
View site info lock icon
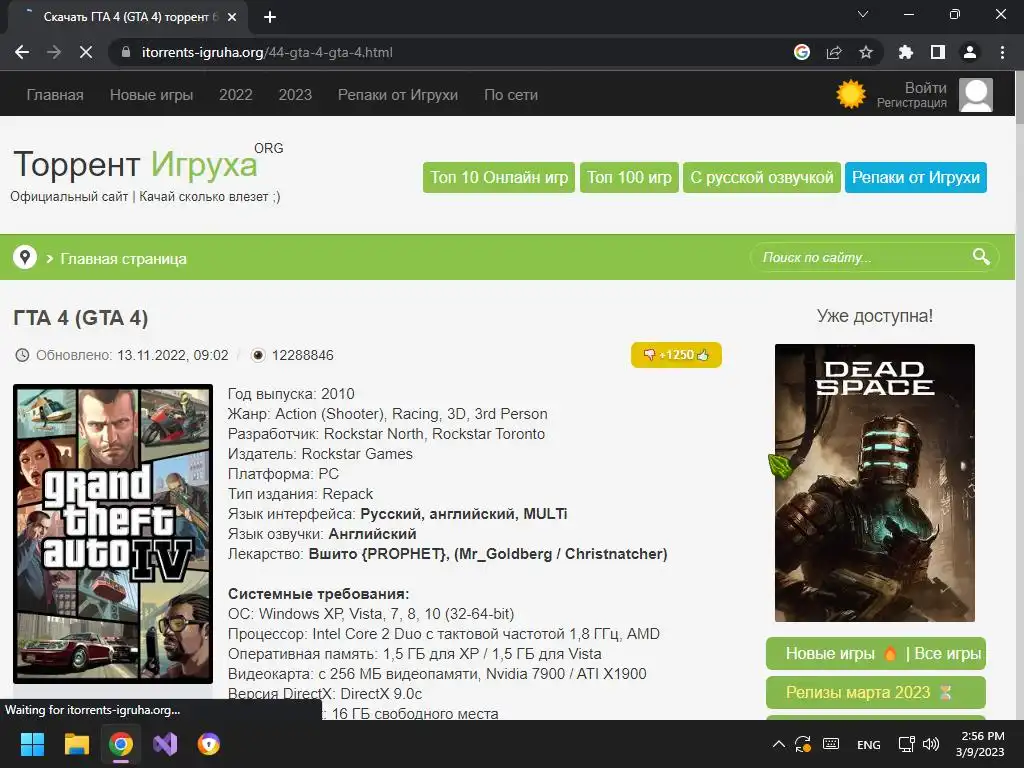tap(126, 52)
